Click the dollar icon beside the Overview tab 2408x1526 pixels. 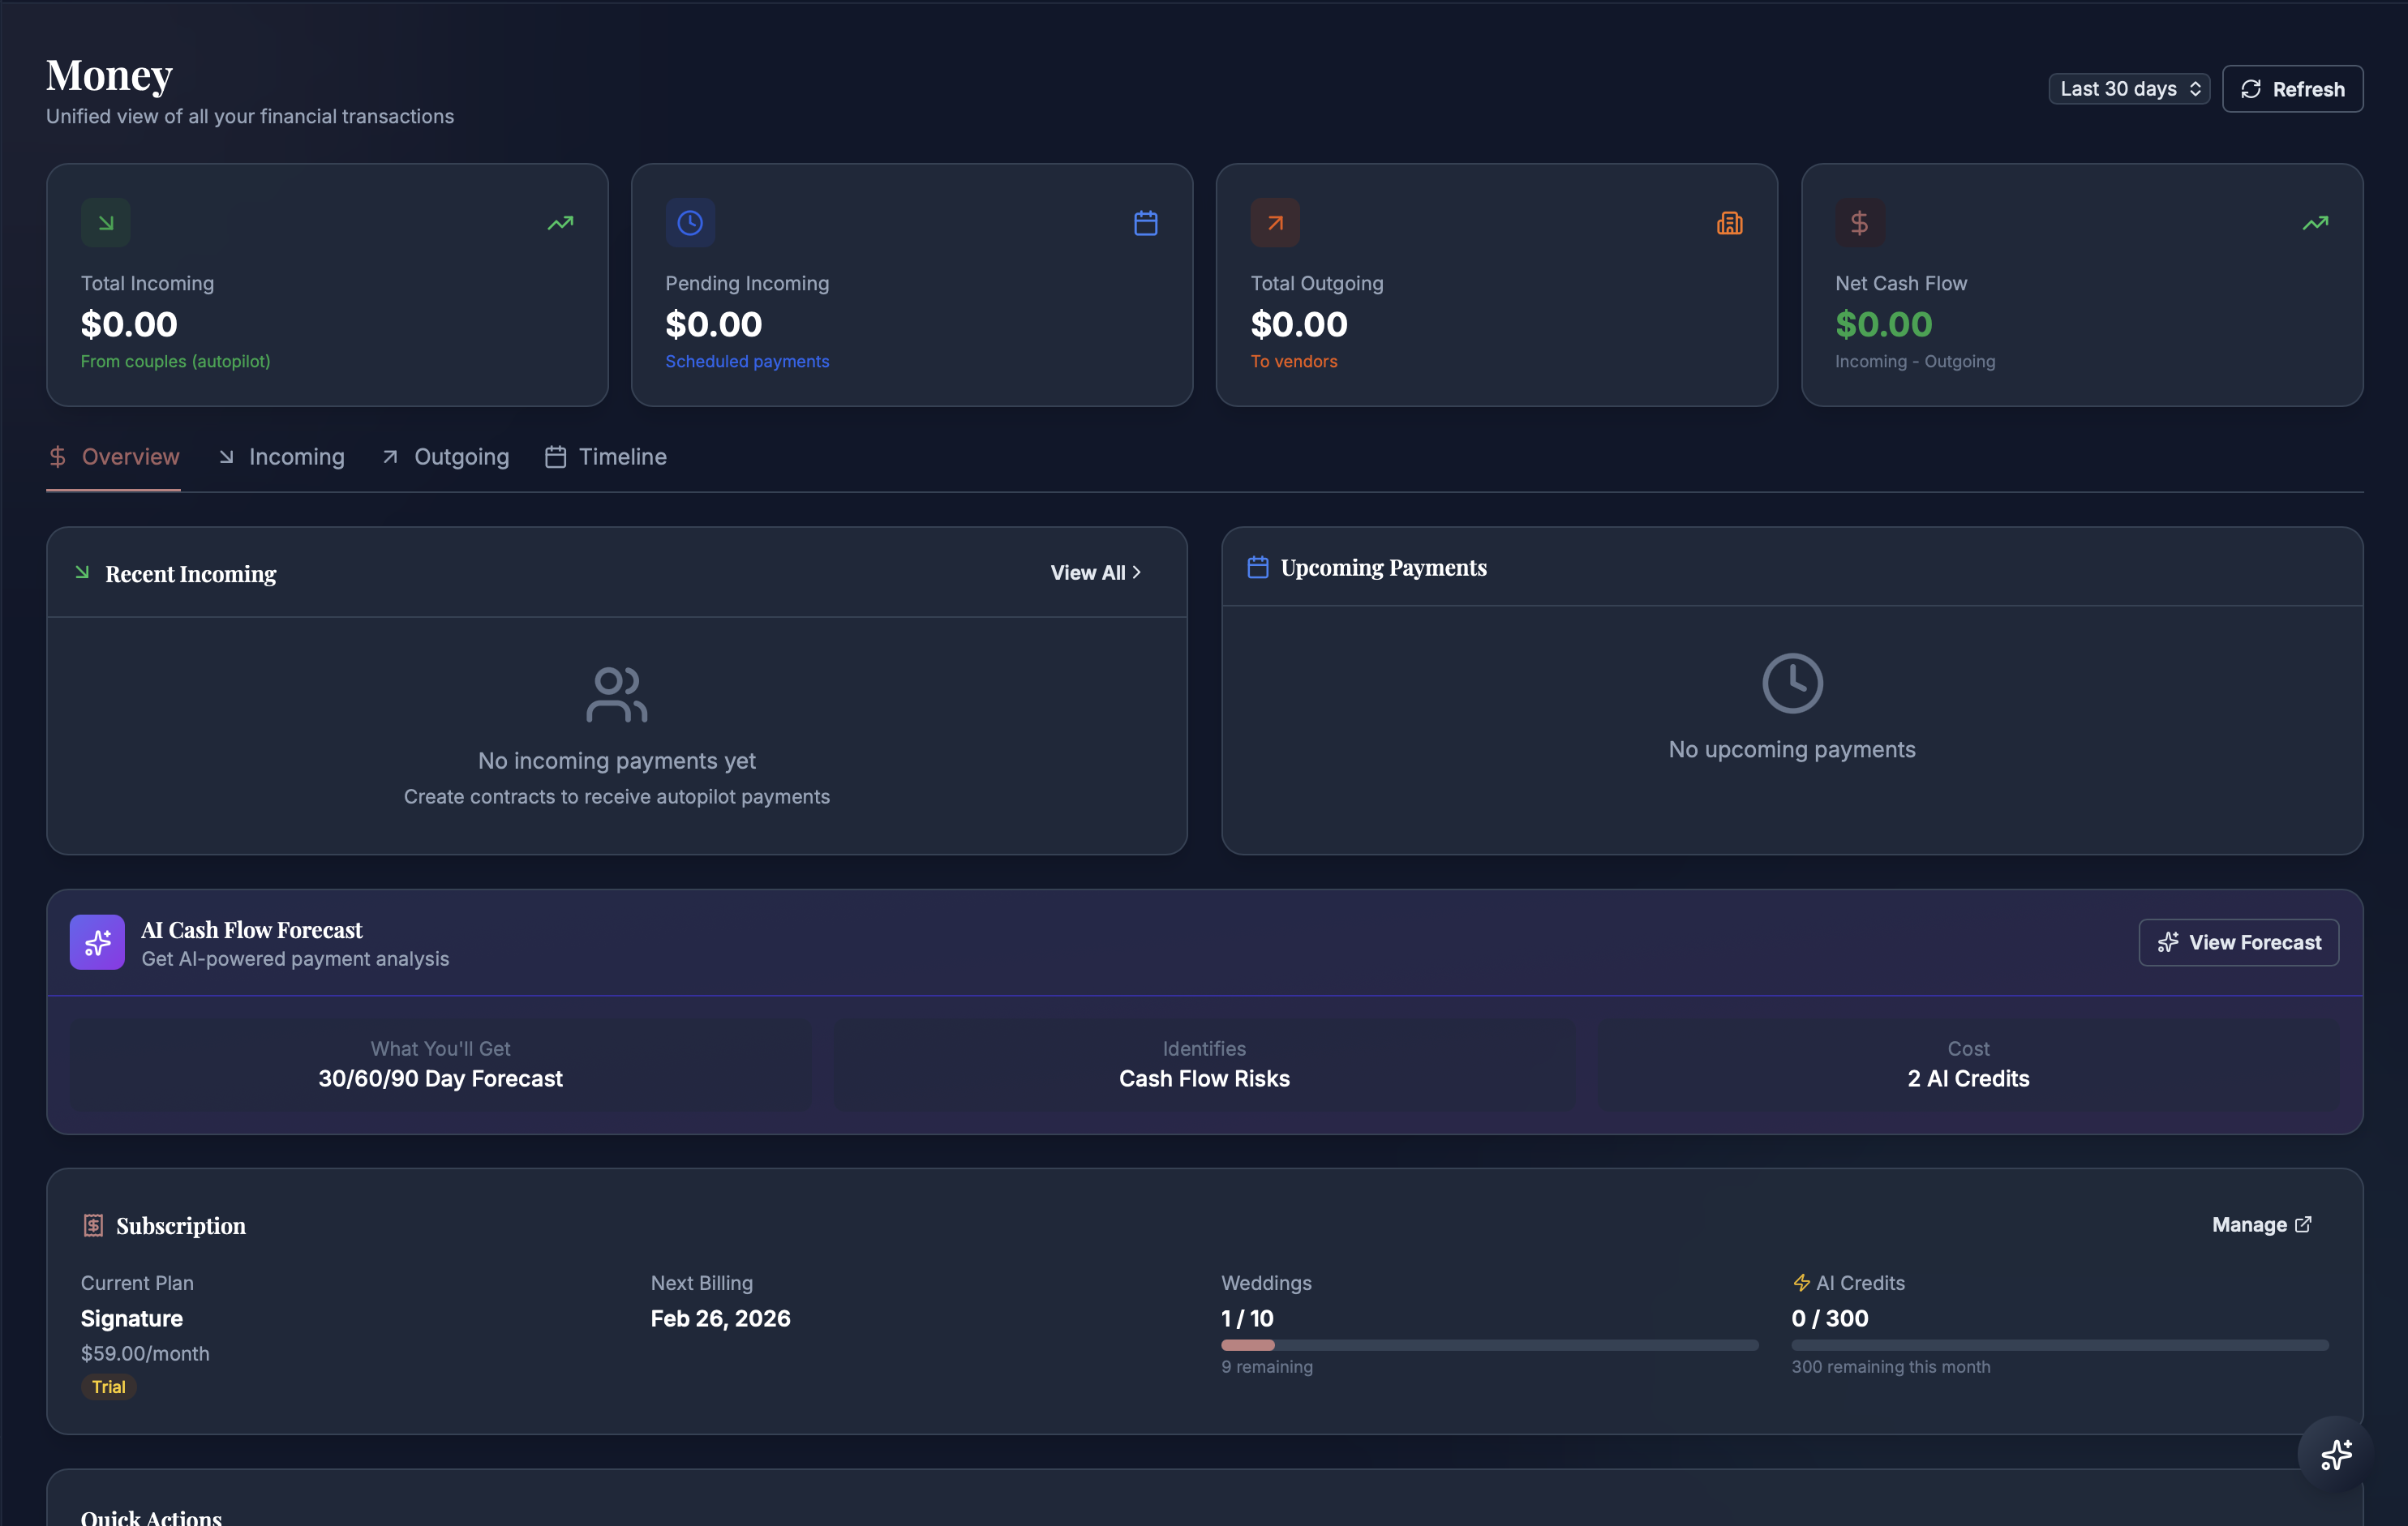tap(58, 457)
